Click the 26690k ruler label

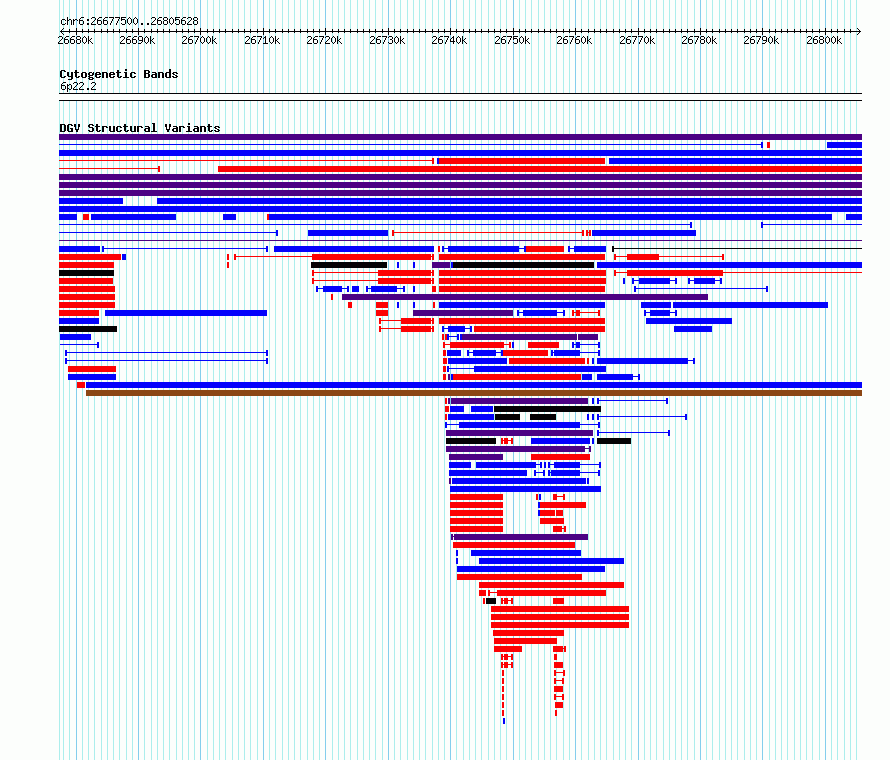click(x=137, y=40)
